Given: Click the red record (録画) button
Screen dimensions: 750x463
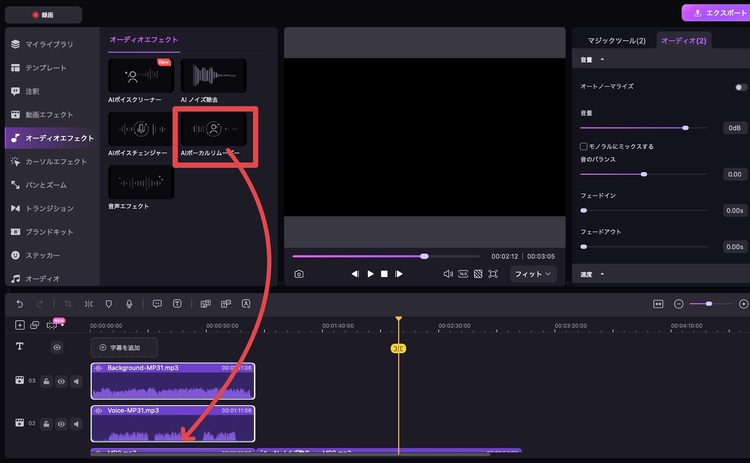Looking at the screenshot, I should coord(43,15).
